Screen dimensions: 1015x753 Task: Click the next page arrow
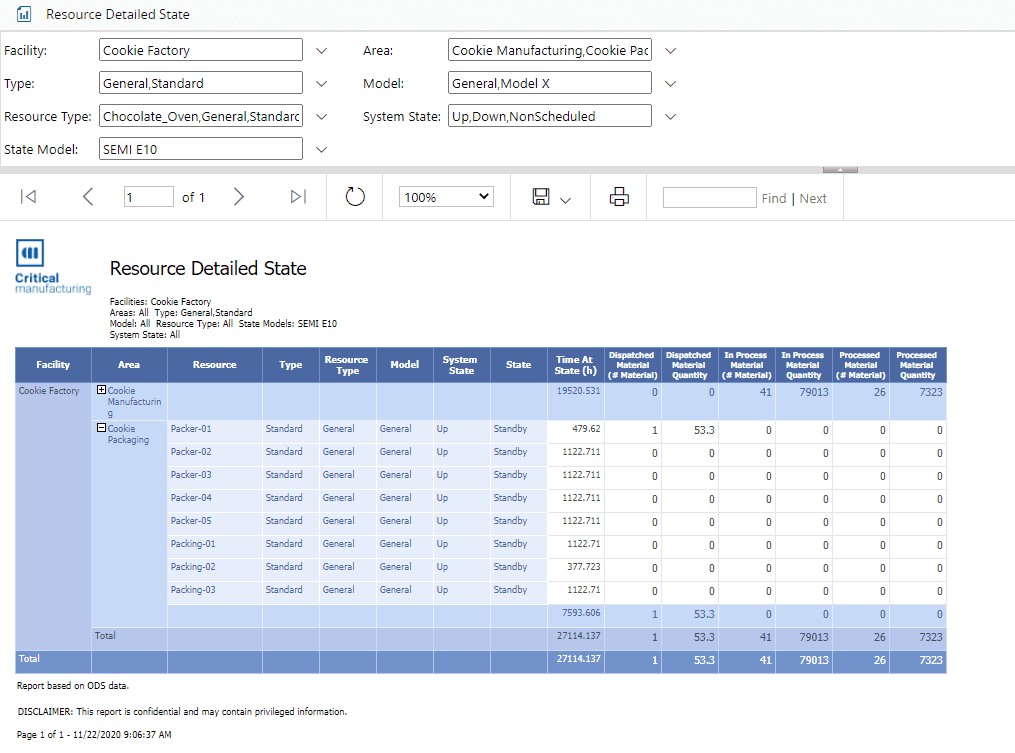click(x=239, y=197)
